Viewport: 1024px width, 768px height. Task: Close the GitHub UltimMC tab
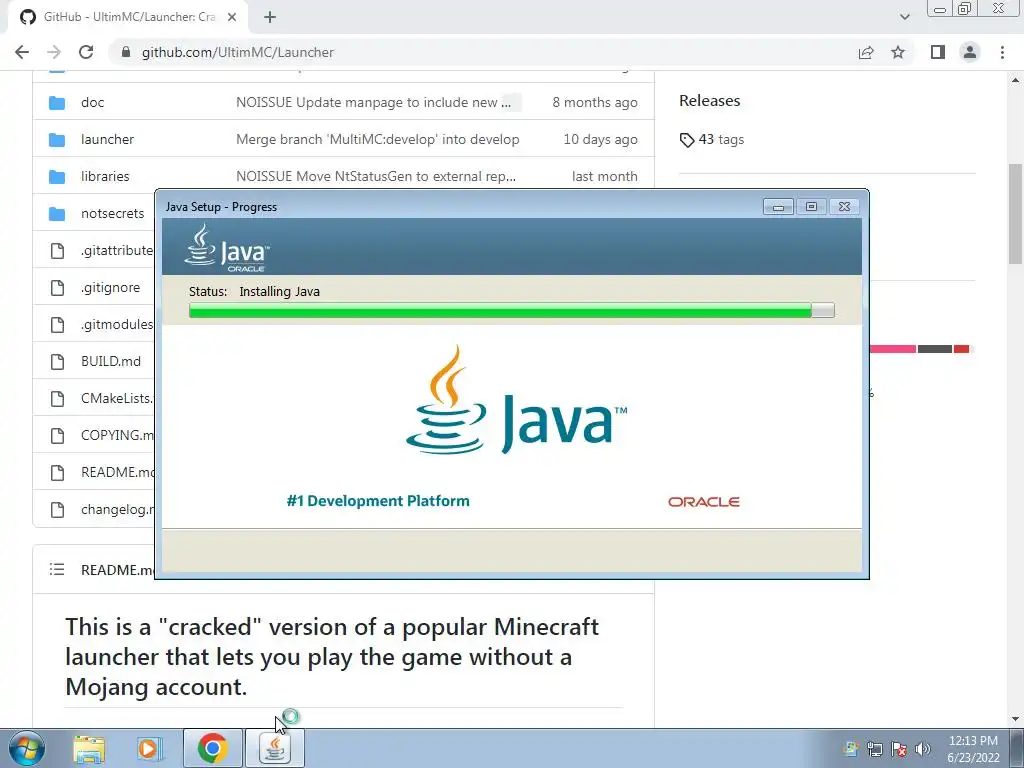(232, 18)
